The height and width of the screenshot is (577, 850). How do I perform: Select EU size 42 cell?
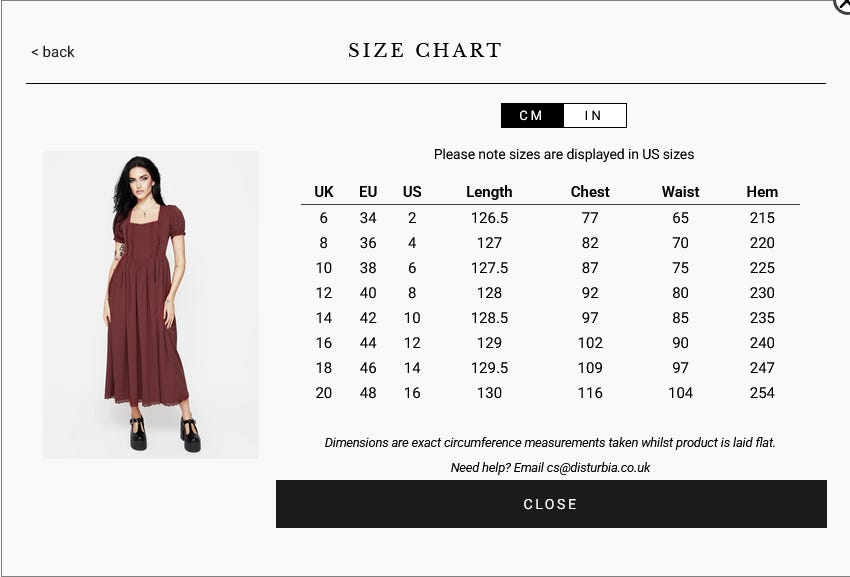click(x=368, y=318)
